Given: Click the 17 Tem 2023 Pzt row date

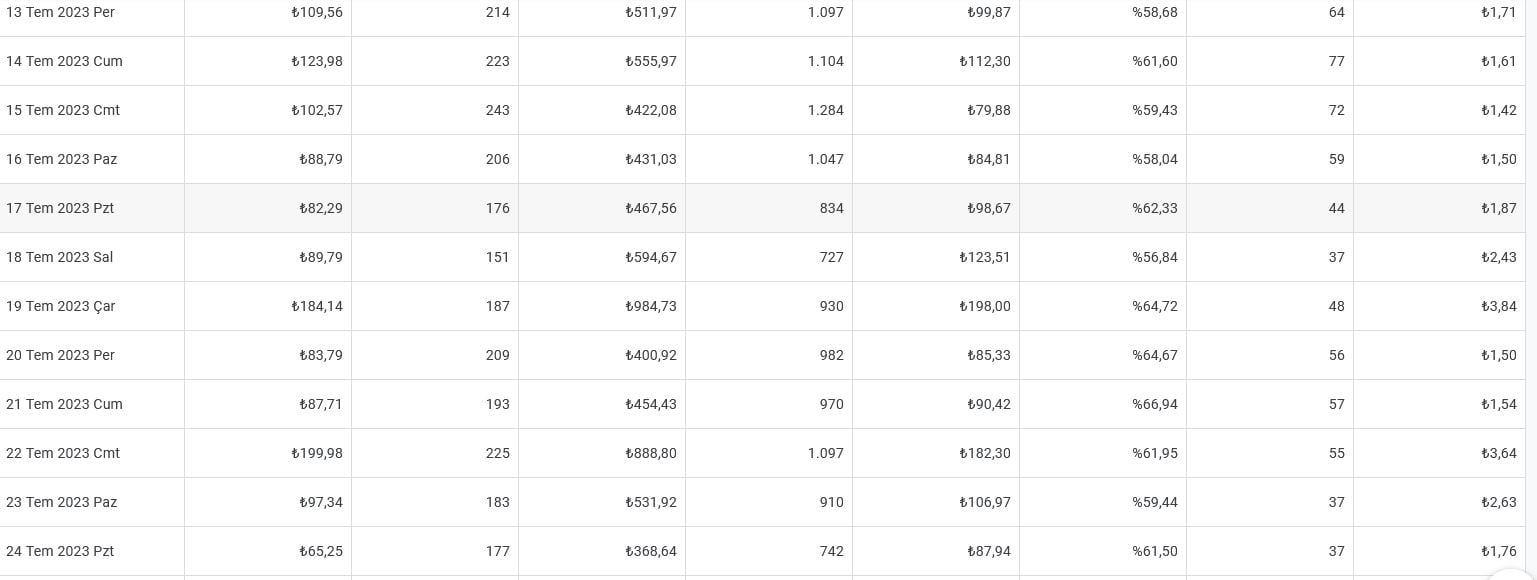Looking at the screenshot, I should tap(92, 208).
